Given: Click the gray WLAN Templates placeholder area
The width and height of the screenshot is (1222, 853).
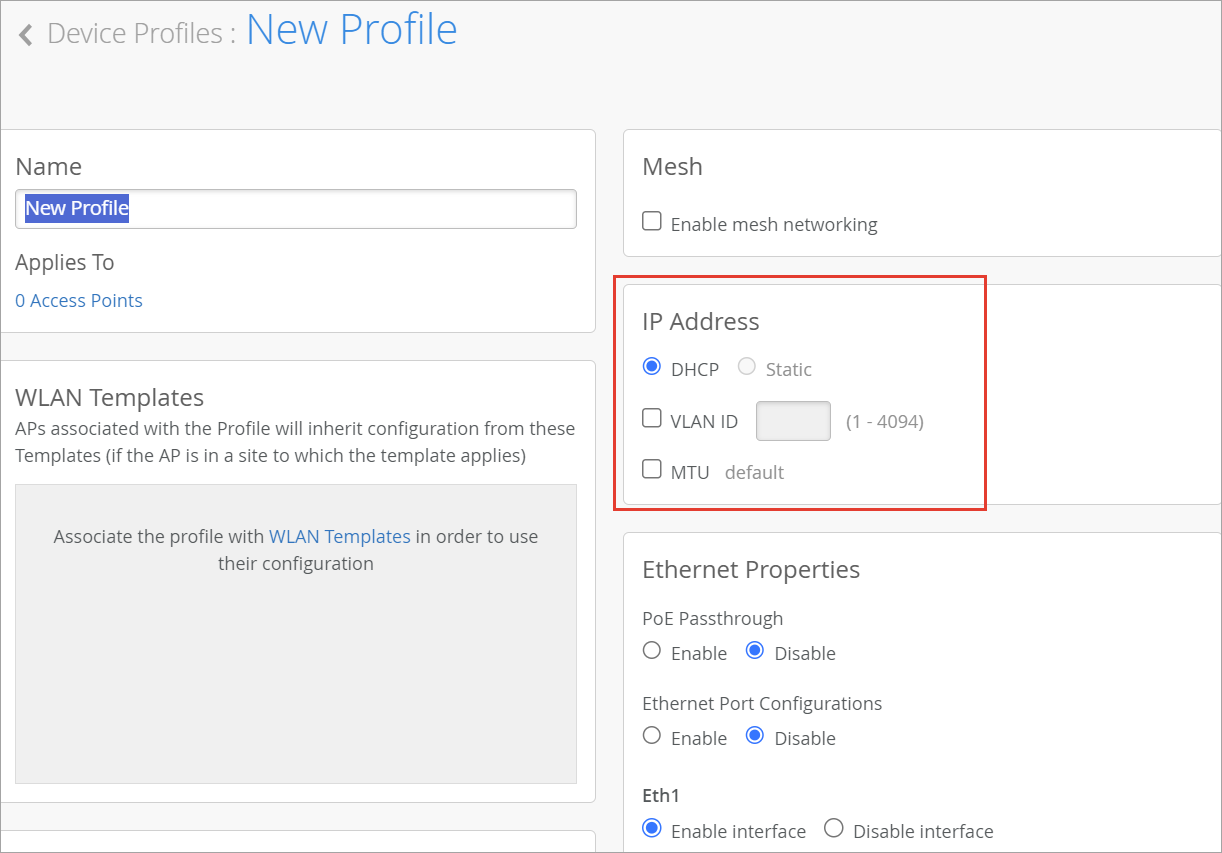Looking at the screenshot, I should click(296, 680).
